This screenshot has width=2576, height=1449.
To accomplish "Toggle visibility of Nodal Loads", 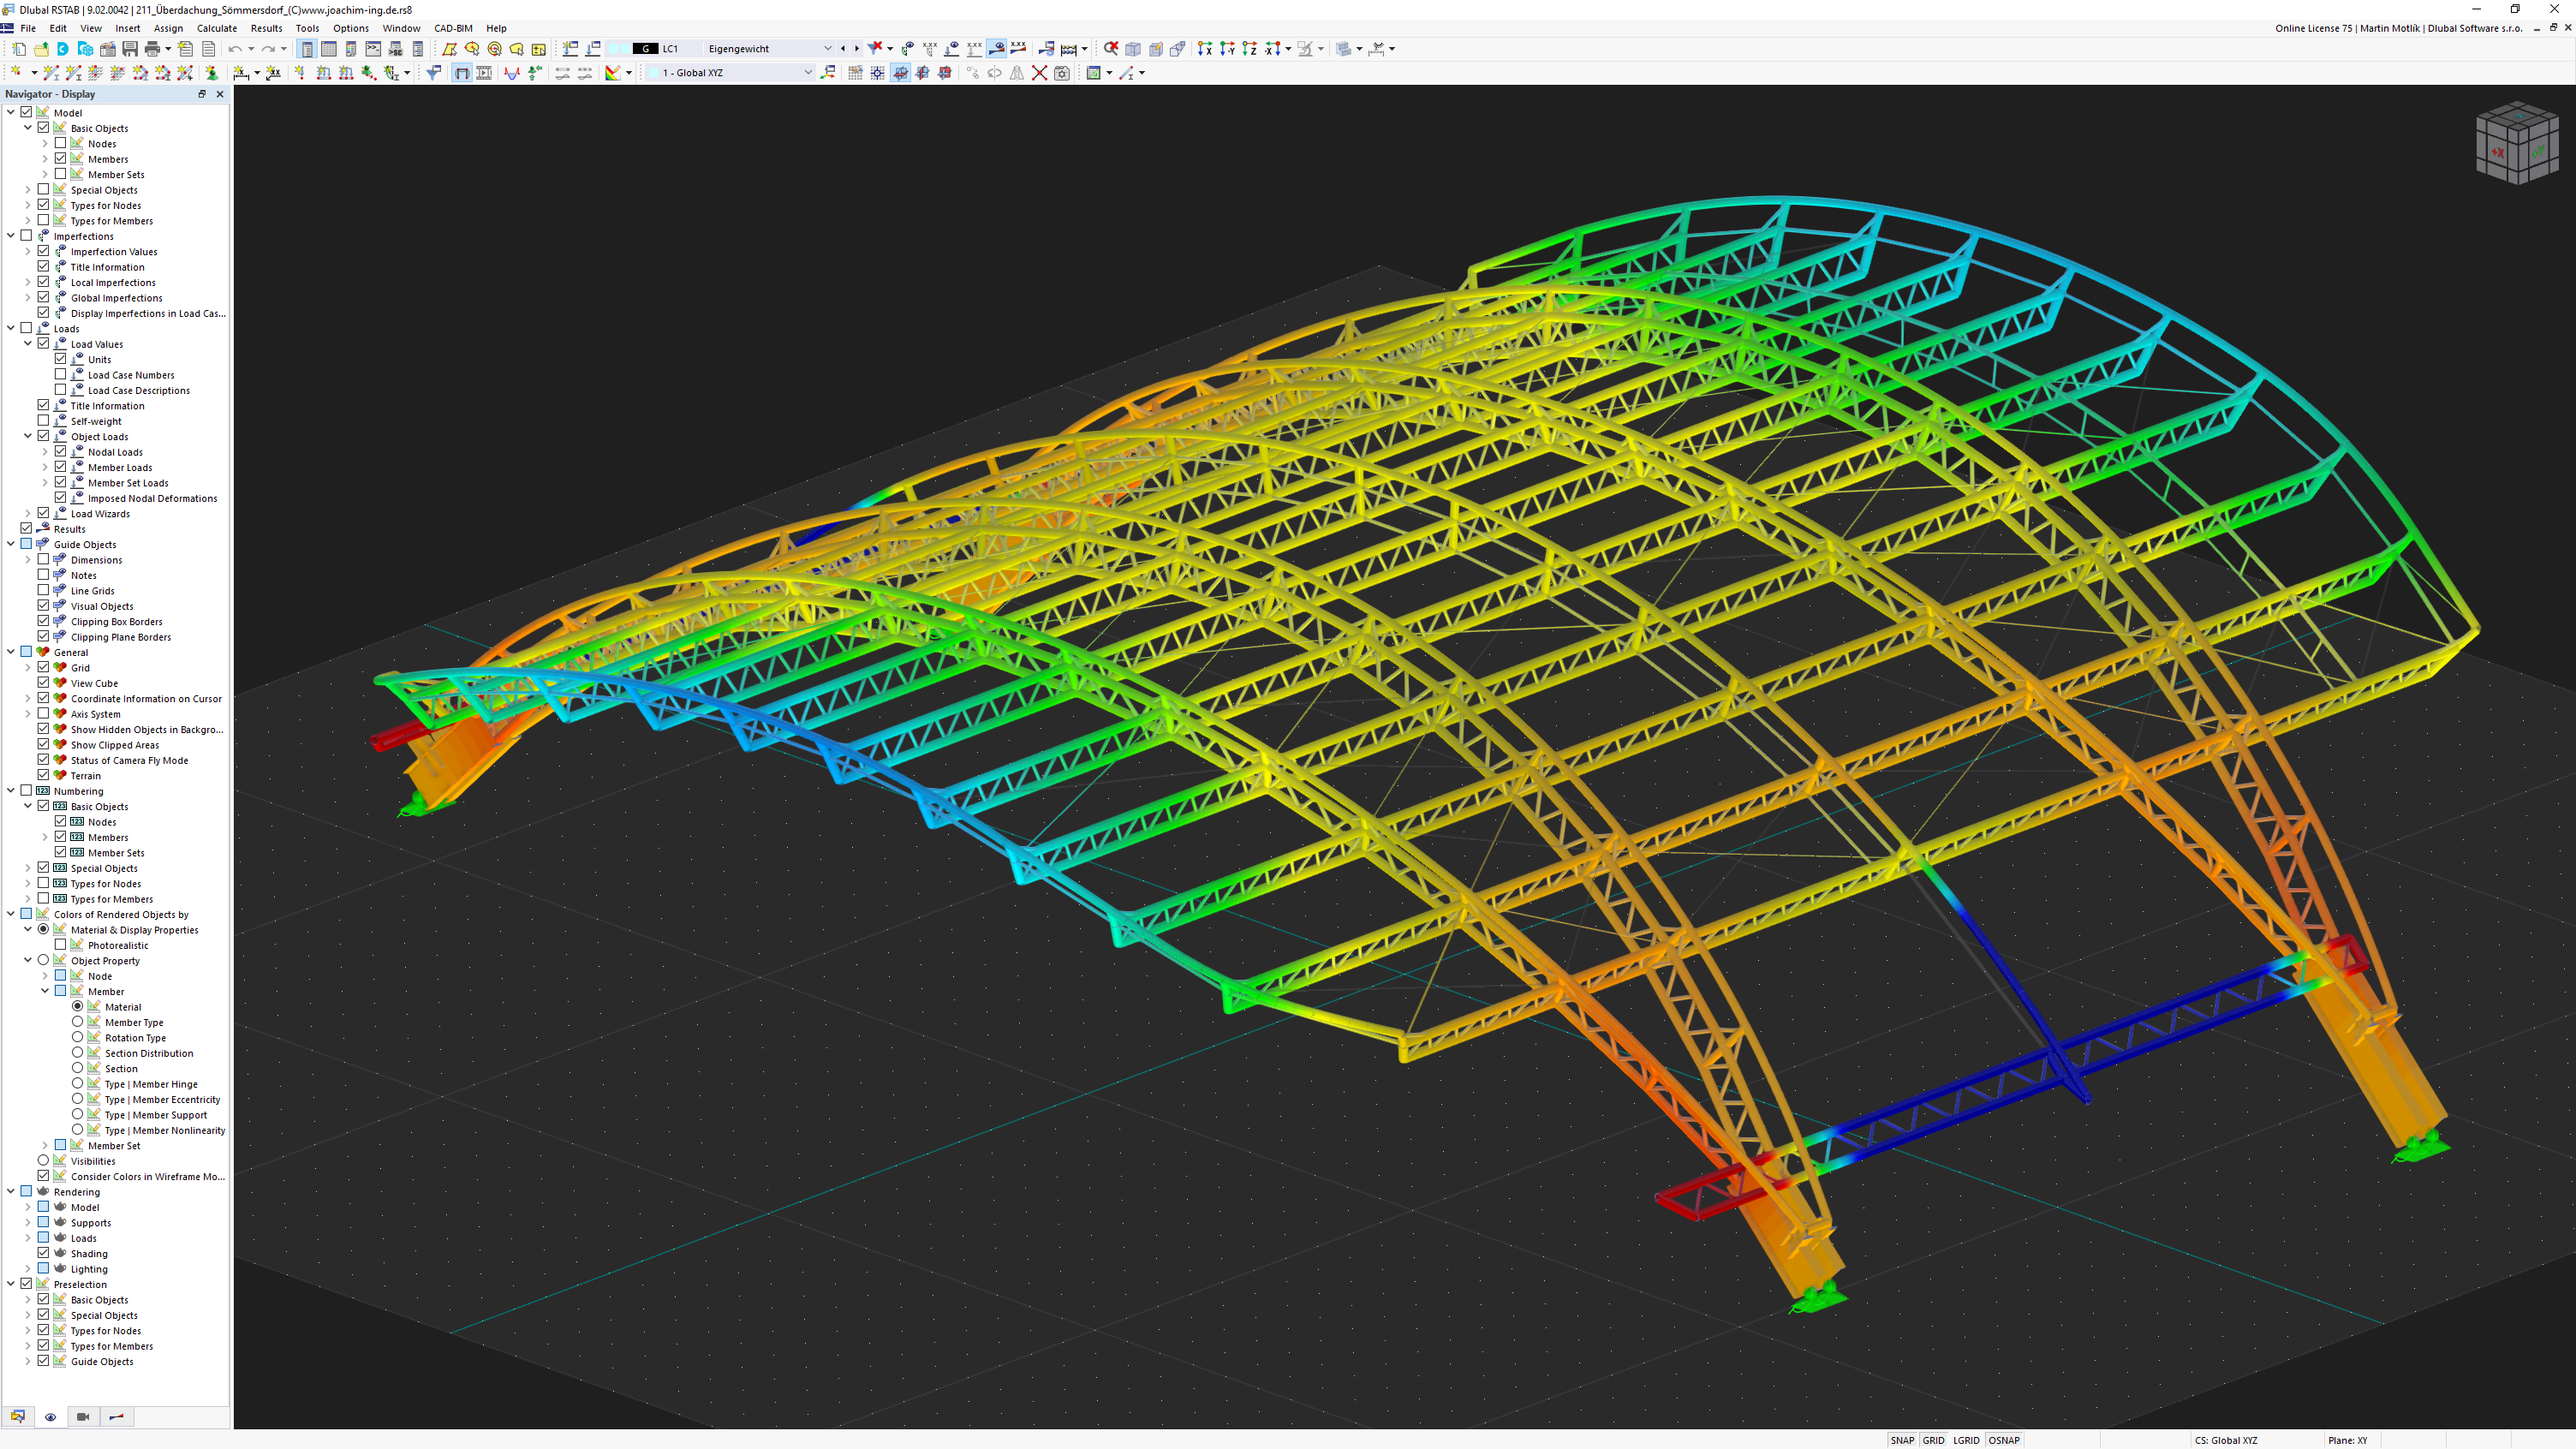I will pos(60,451).
